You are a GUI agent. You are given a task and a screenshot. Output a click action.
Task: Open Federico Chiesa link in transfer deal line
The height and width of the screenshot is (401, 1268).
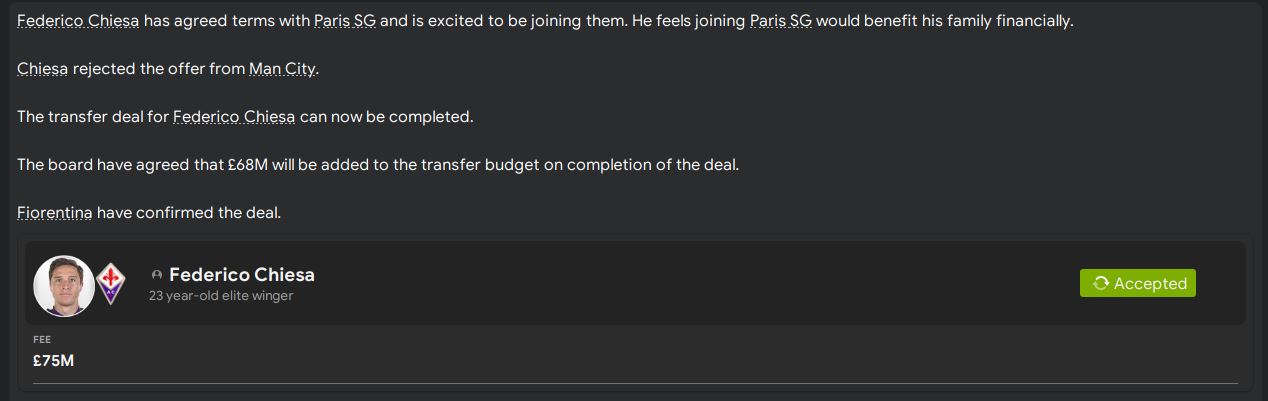234,117
